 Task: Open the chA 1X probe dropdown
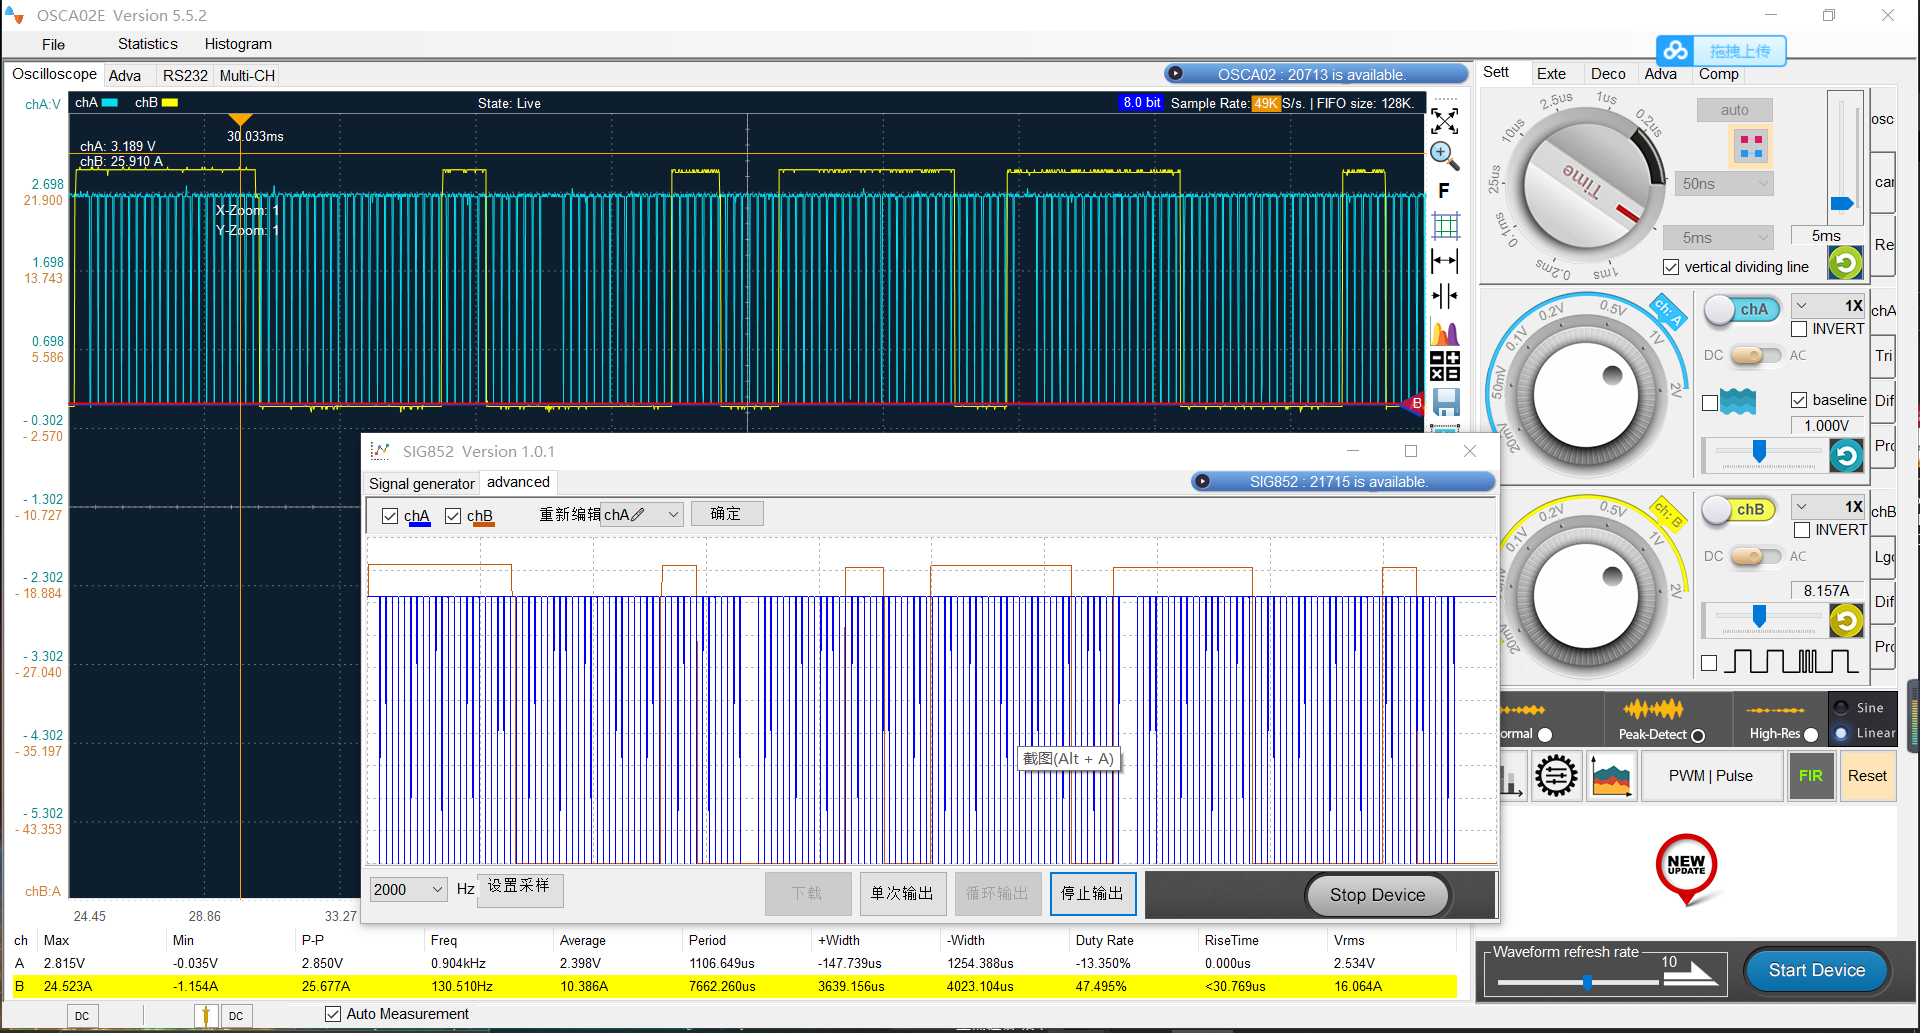click(x=1828, y=306)
